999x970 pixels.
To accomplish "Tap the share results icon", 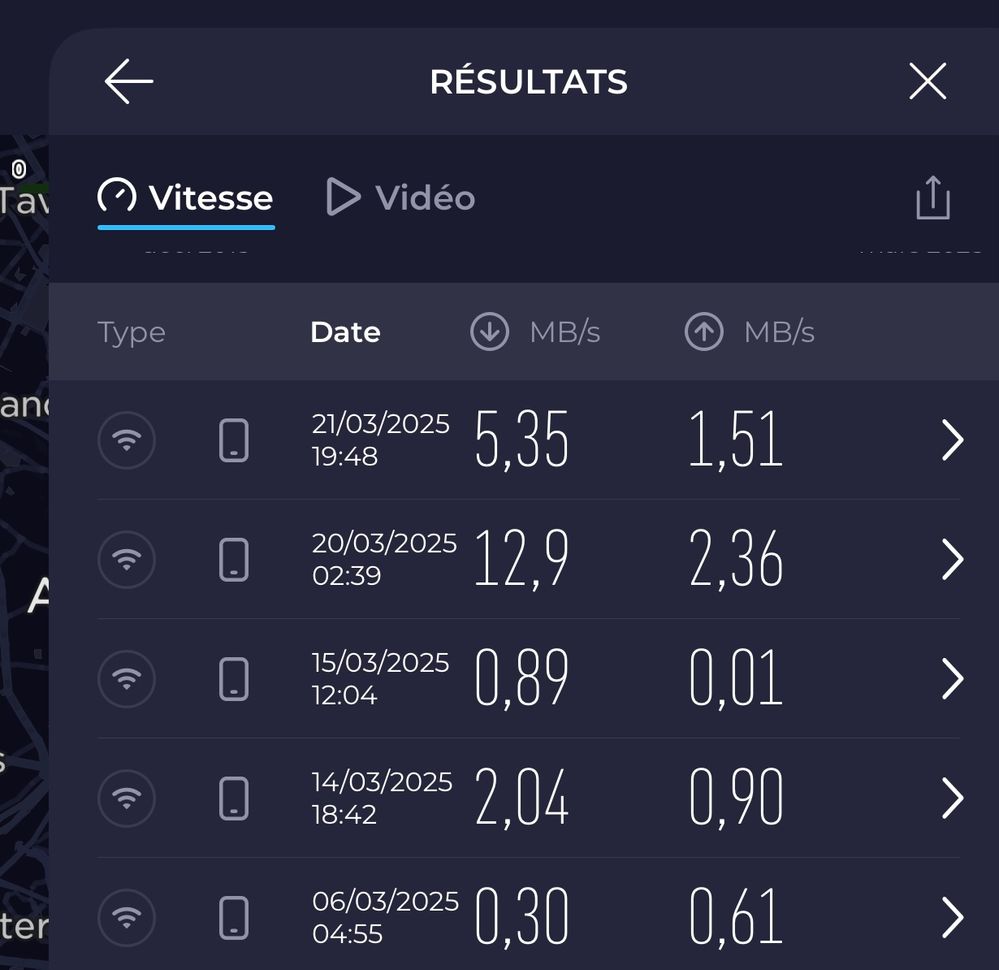I will point(932,198).
